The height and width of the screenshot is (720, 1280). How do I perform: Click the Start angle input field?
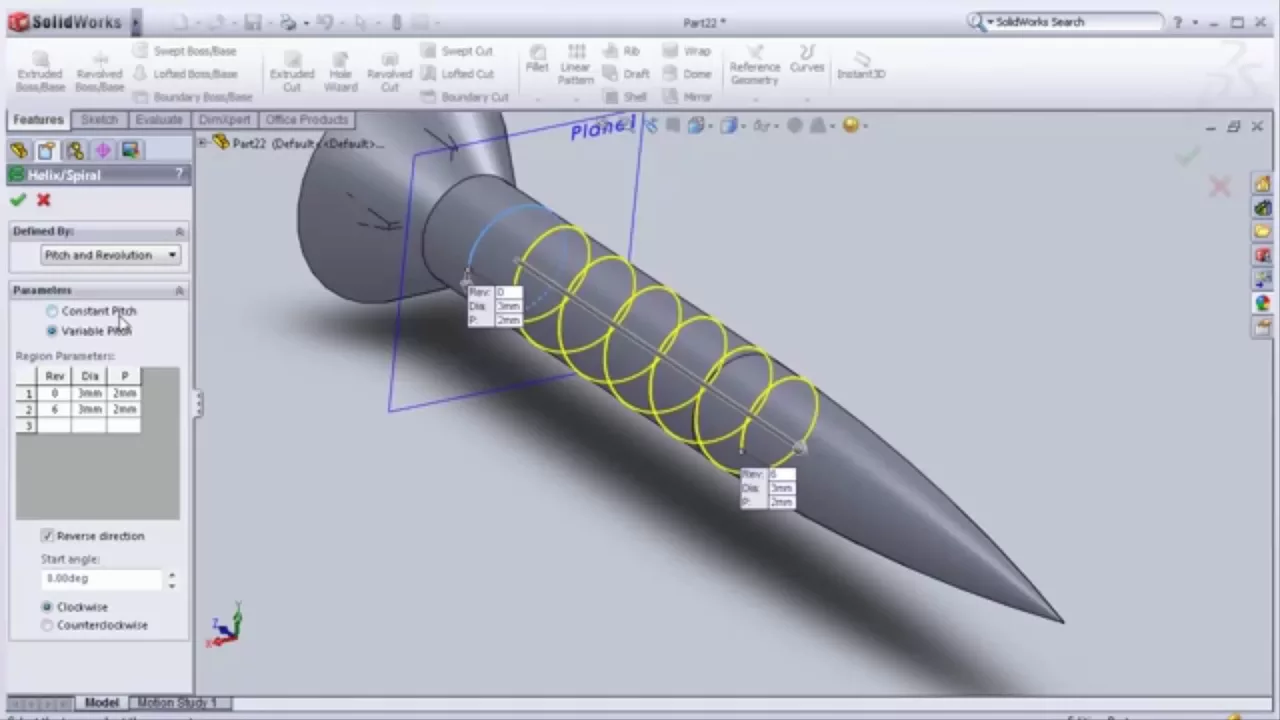(101, 579)
